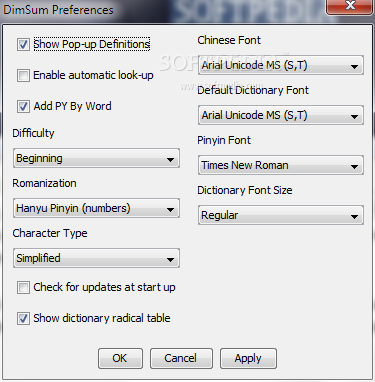
Task: Open the Character Type dropdown showing Simplified
Action: (96, 258)
